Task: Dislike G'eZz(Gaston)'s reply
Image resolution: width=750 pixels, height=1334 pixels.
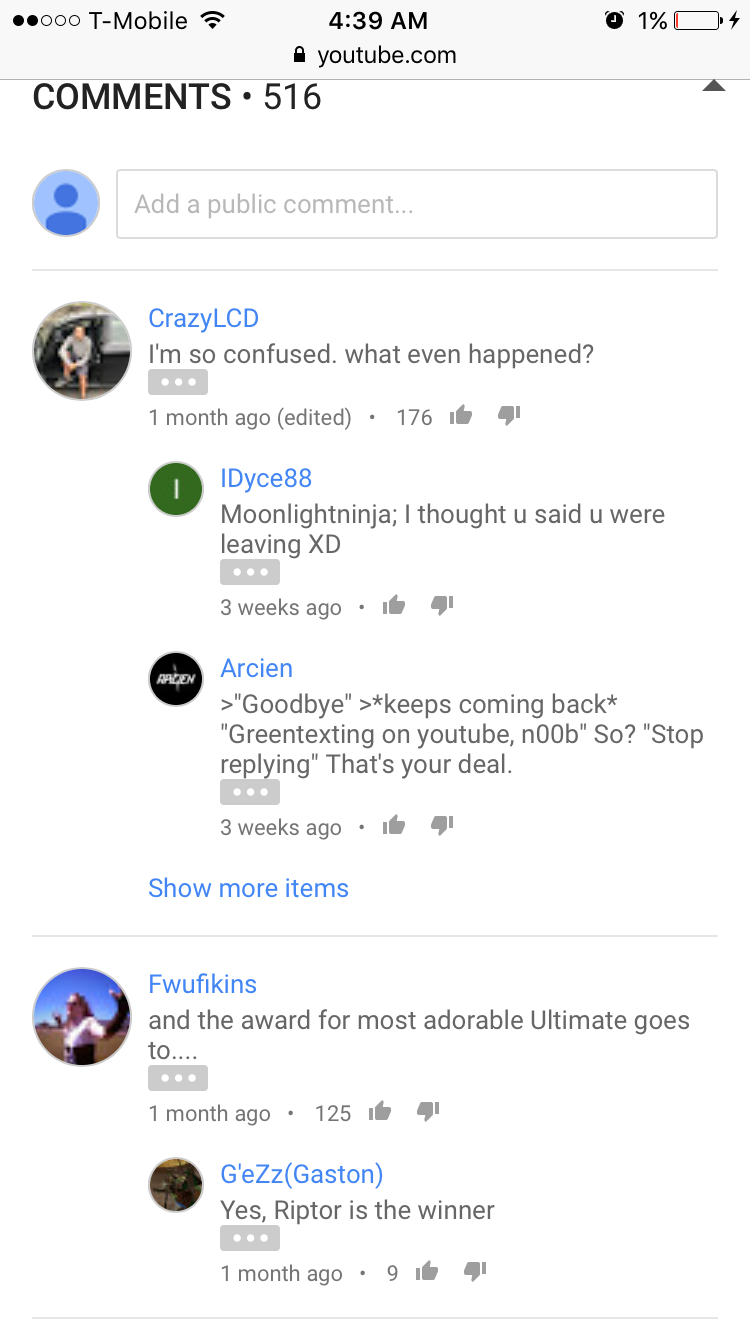Action: pos(476,1271)
